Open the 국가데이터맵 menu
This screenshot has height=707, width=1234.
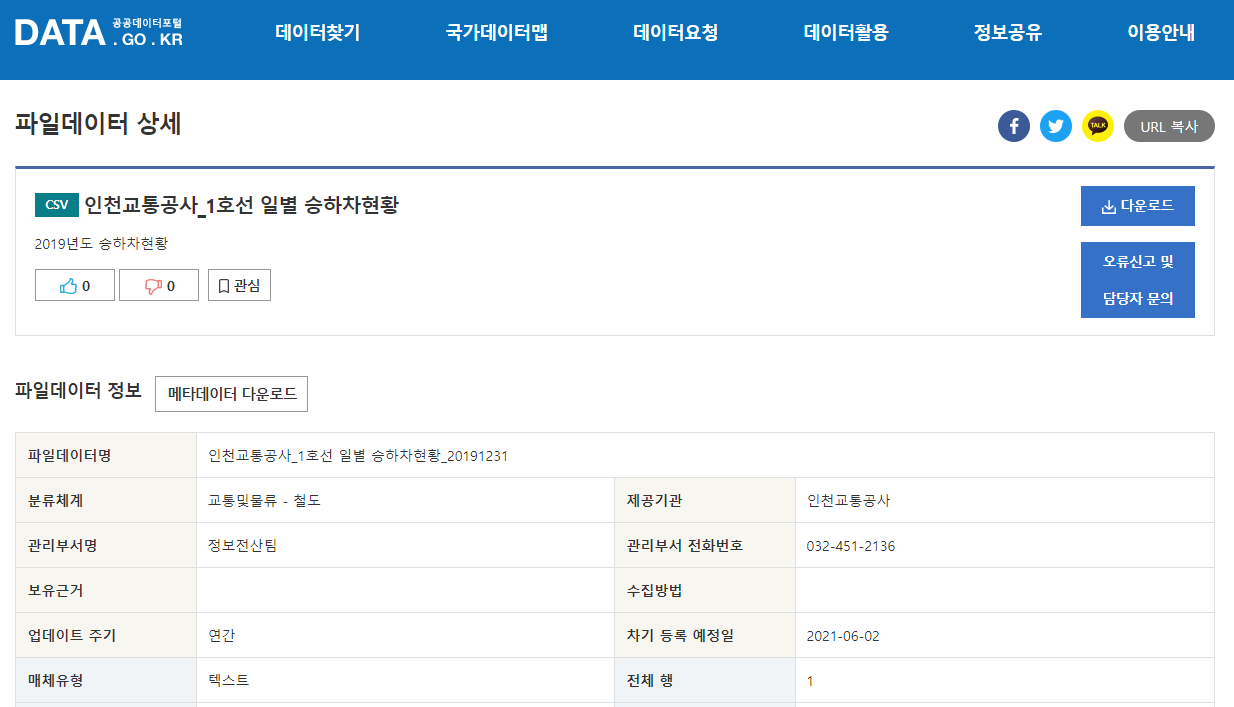coord(497,32)
